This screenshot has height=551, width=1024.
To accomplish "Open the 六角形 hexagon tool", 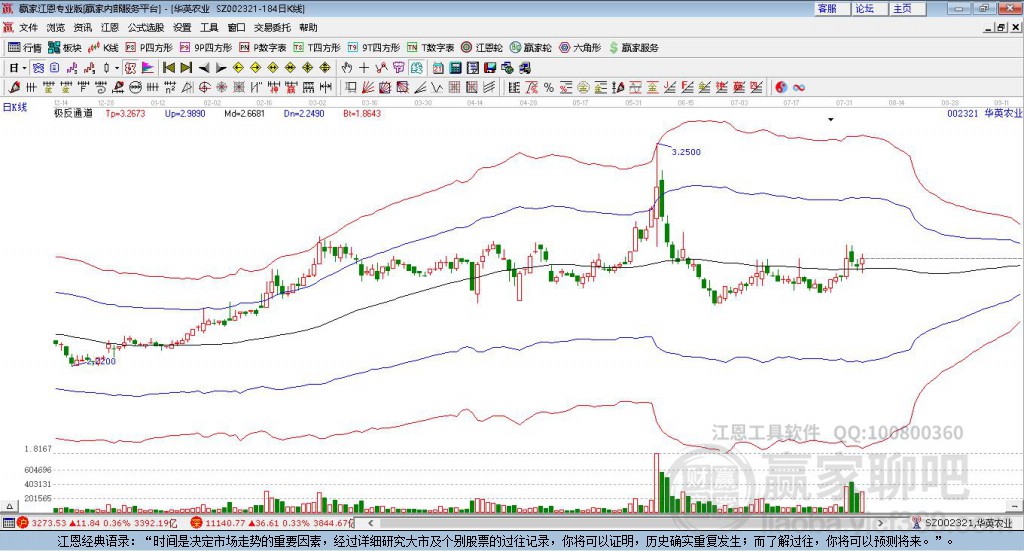I will pyautogui.click(x=580, y=48).
